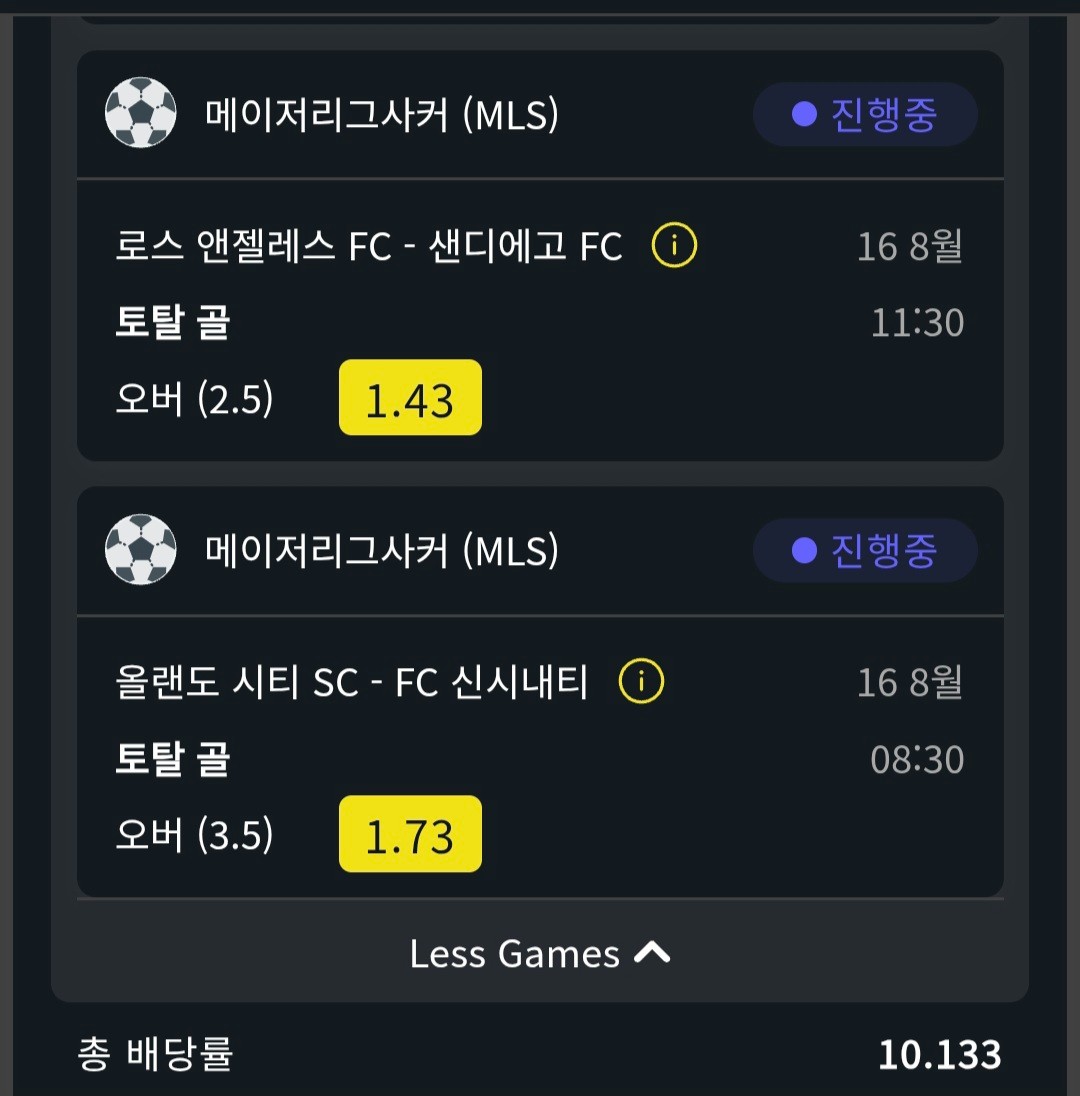The image size is (1080, 1096).
Task: Click the info icon beside 샌디에고 FC
Action: point(674,246)
